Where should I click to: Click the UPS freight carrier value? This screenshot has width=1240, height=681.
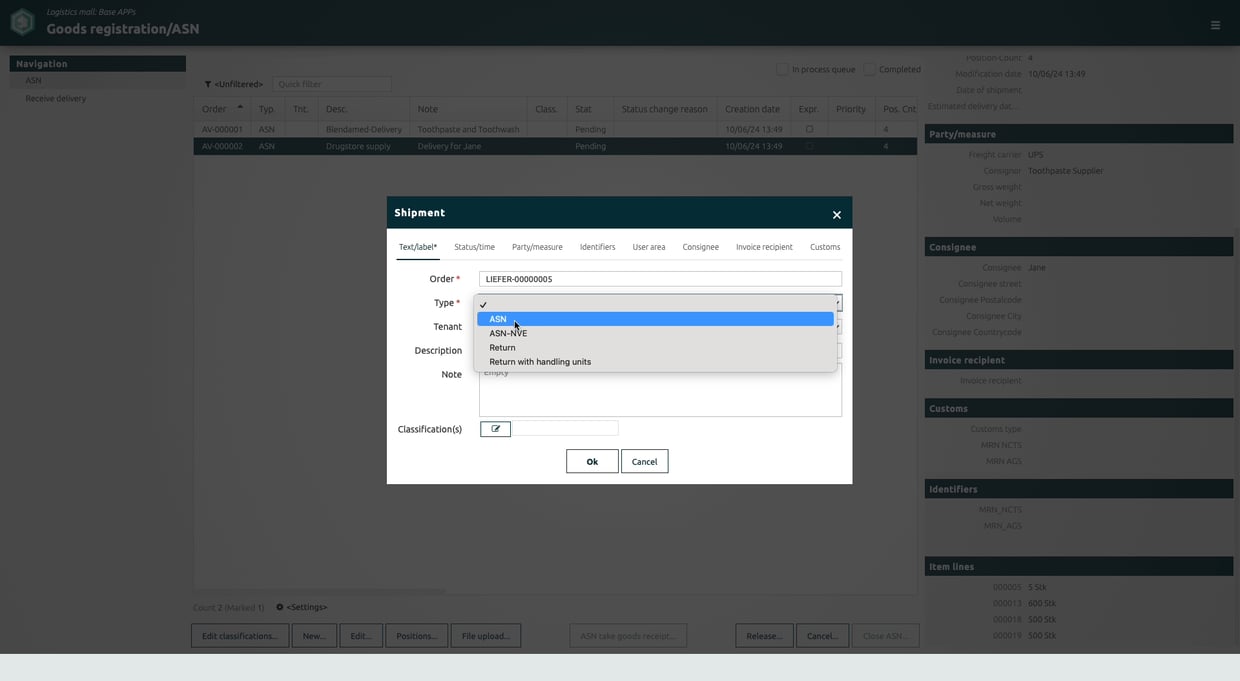[x=1035, y=155]
